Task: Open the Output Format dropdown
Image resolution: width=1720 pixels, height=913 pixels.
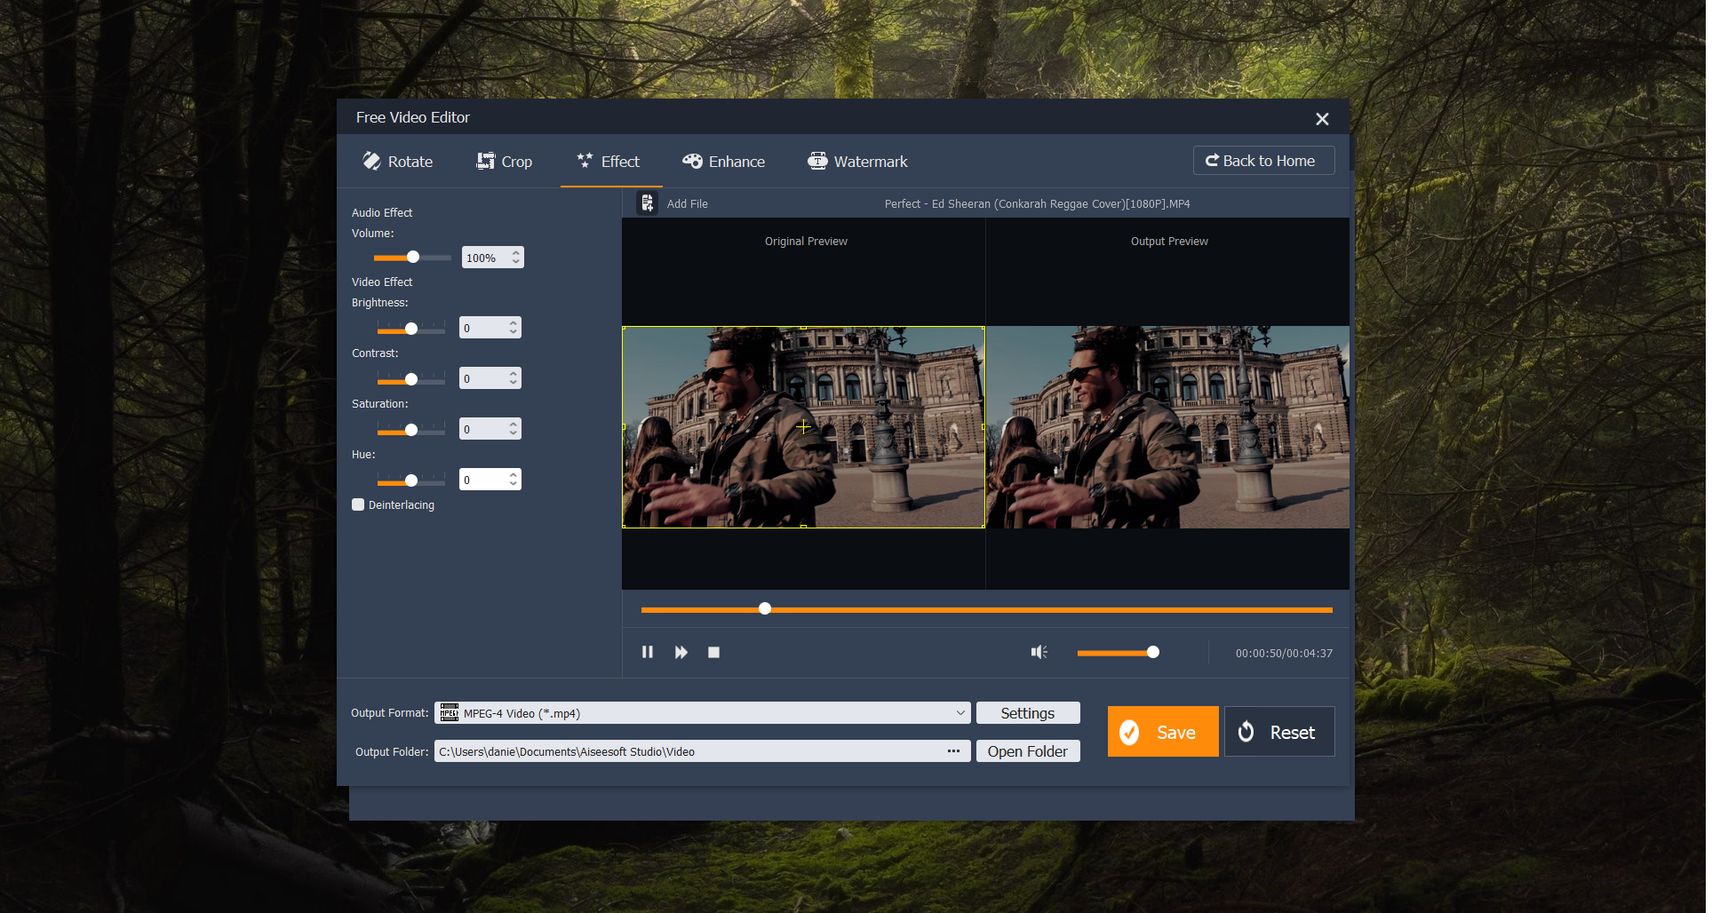Action: pyautogui.click(x=702, y=713)
